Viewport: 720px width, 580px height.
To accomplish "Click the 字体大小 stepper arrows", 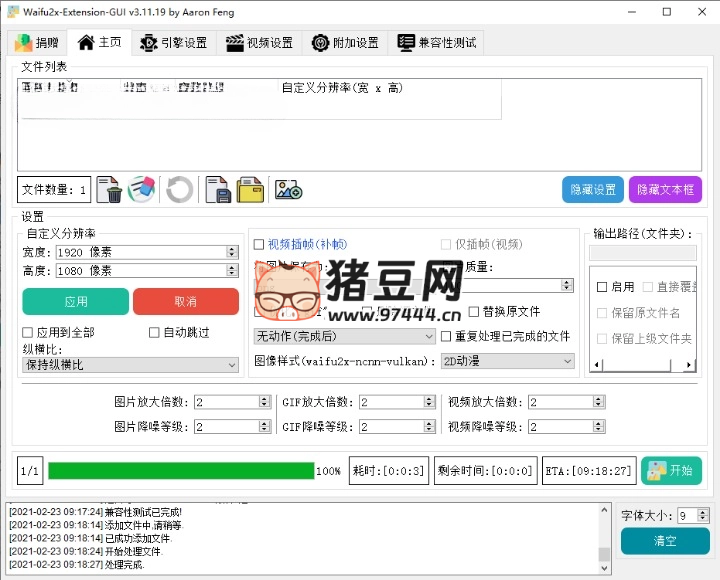I will [x=703, y=515].
